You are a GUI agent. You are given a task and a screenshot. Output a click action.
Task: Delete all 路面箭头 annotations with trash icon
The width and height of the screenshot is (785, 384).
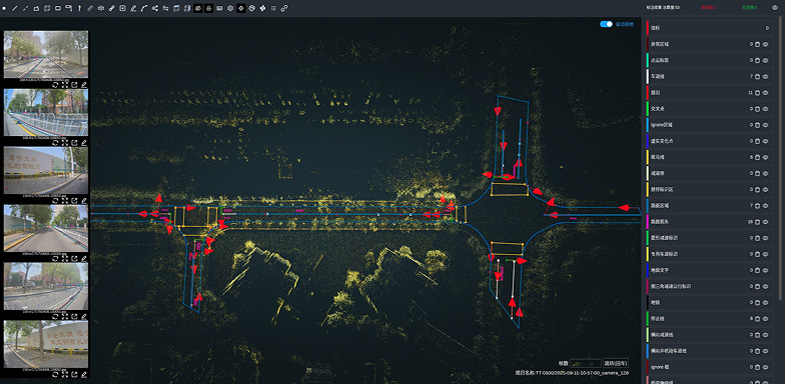pyautogui.click(x=757, y=221)
